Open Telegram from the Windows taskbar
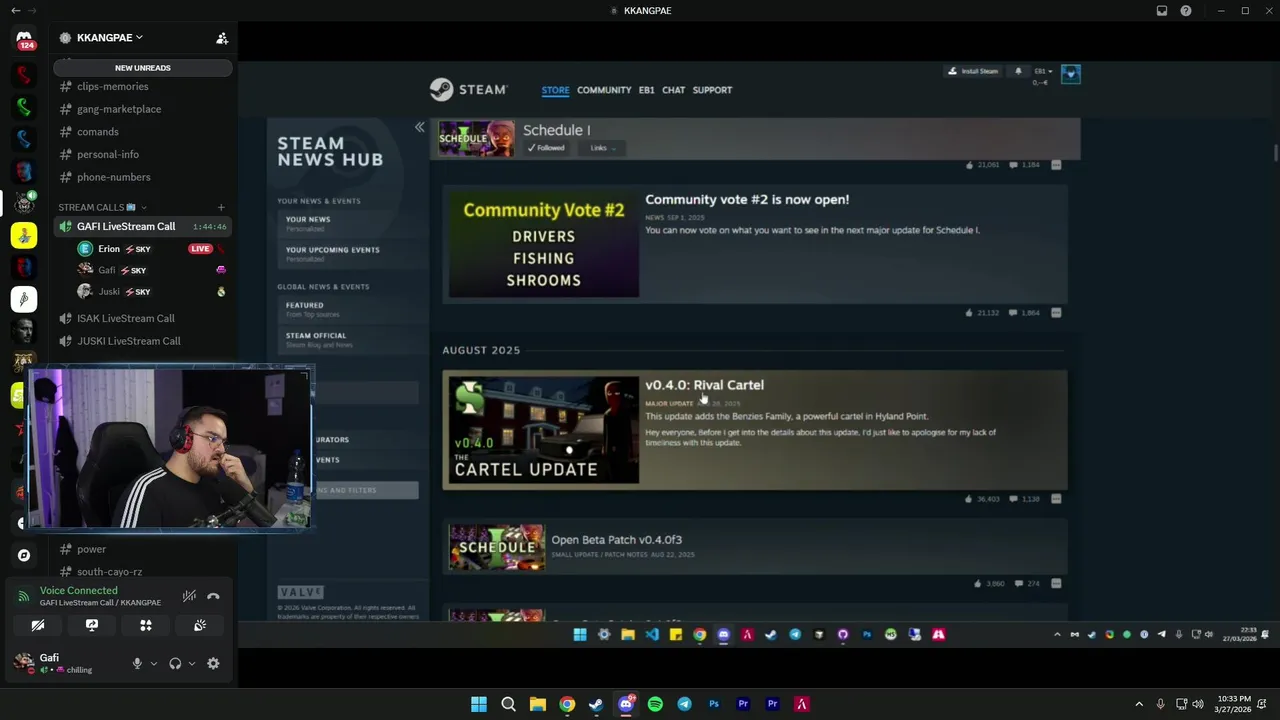Viewport: 1280px width, 720px height. point(684,704)
